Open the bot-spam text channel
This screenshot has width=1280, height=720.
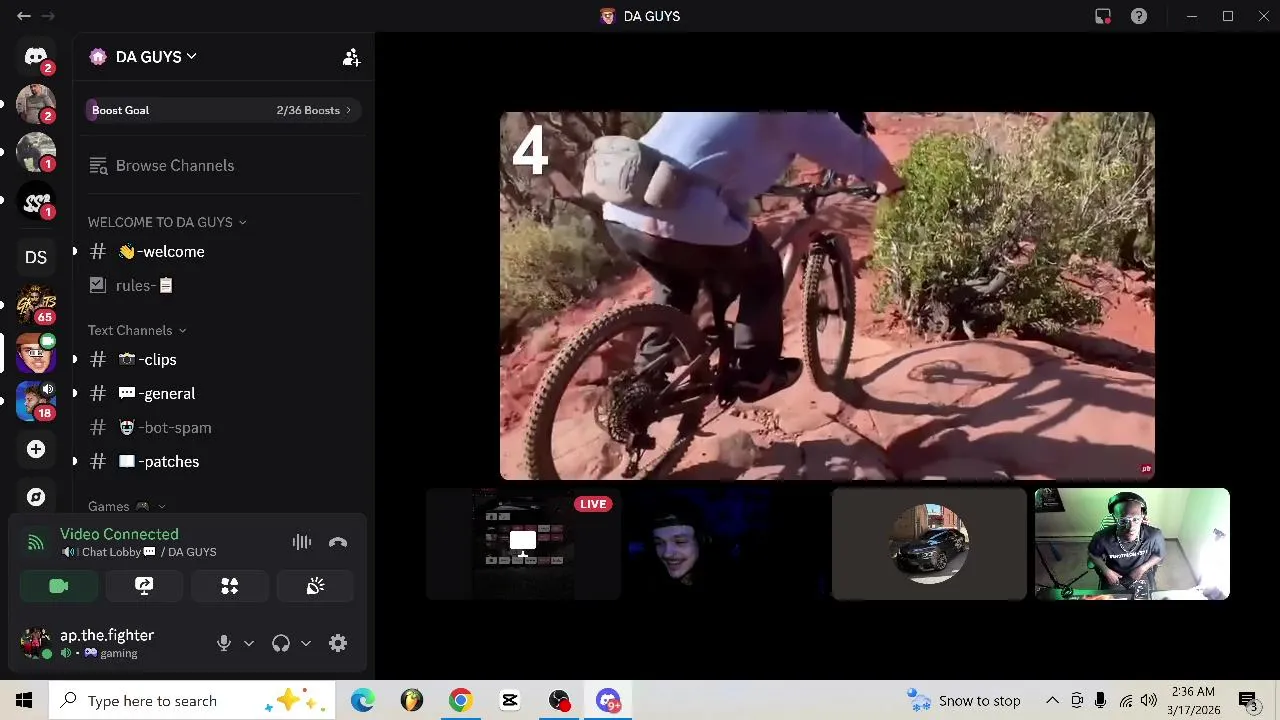click(223, 428)
